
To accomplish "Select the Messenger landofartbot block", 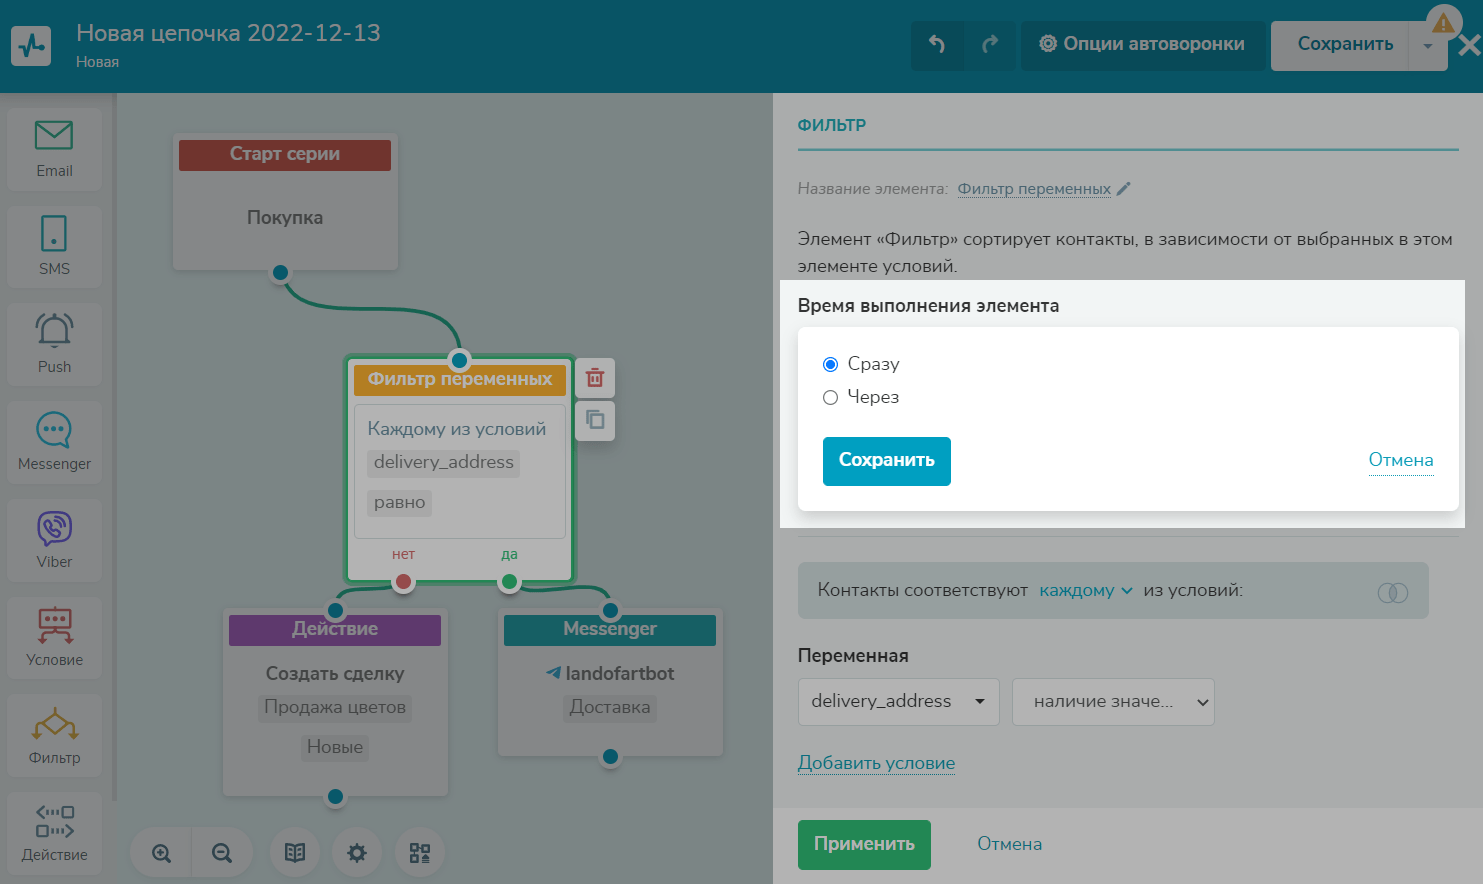I will click(610, 683).
